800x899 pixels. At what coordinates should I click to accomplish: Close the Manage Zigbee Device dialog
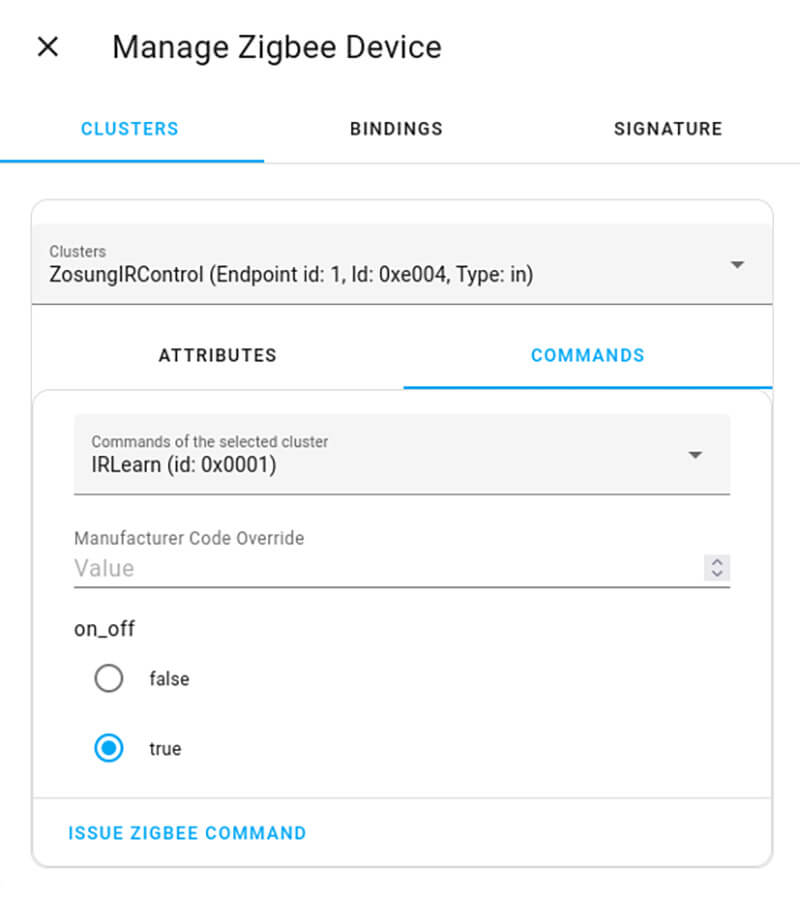point(48,47)
